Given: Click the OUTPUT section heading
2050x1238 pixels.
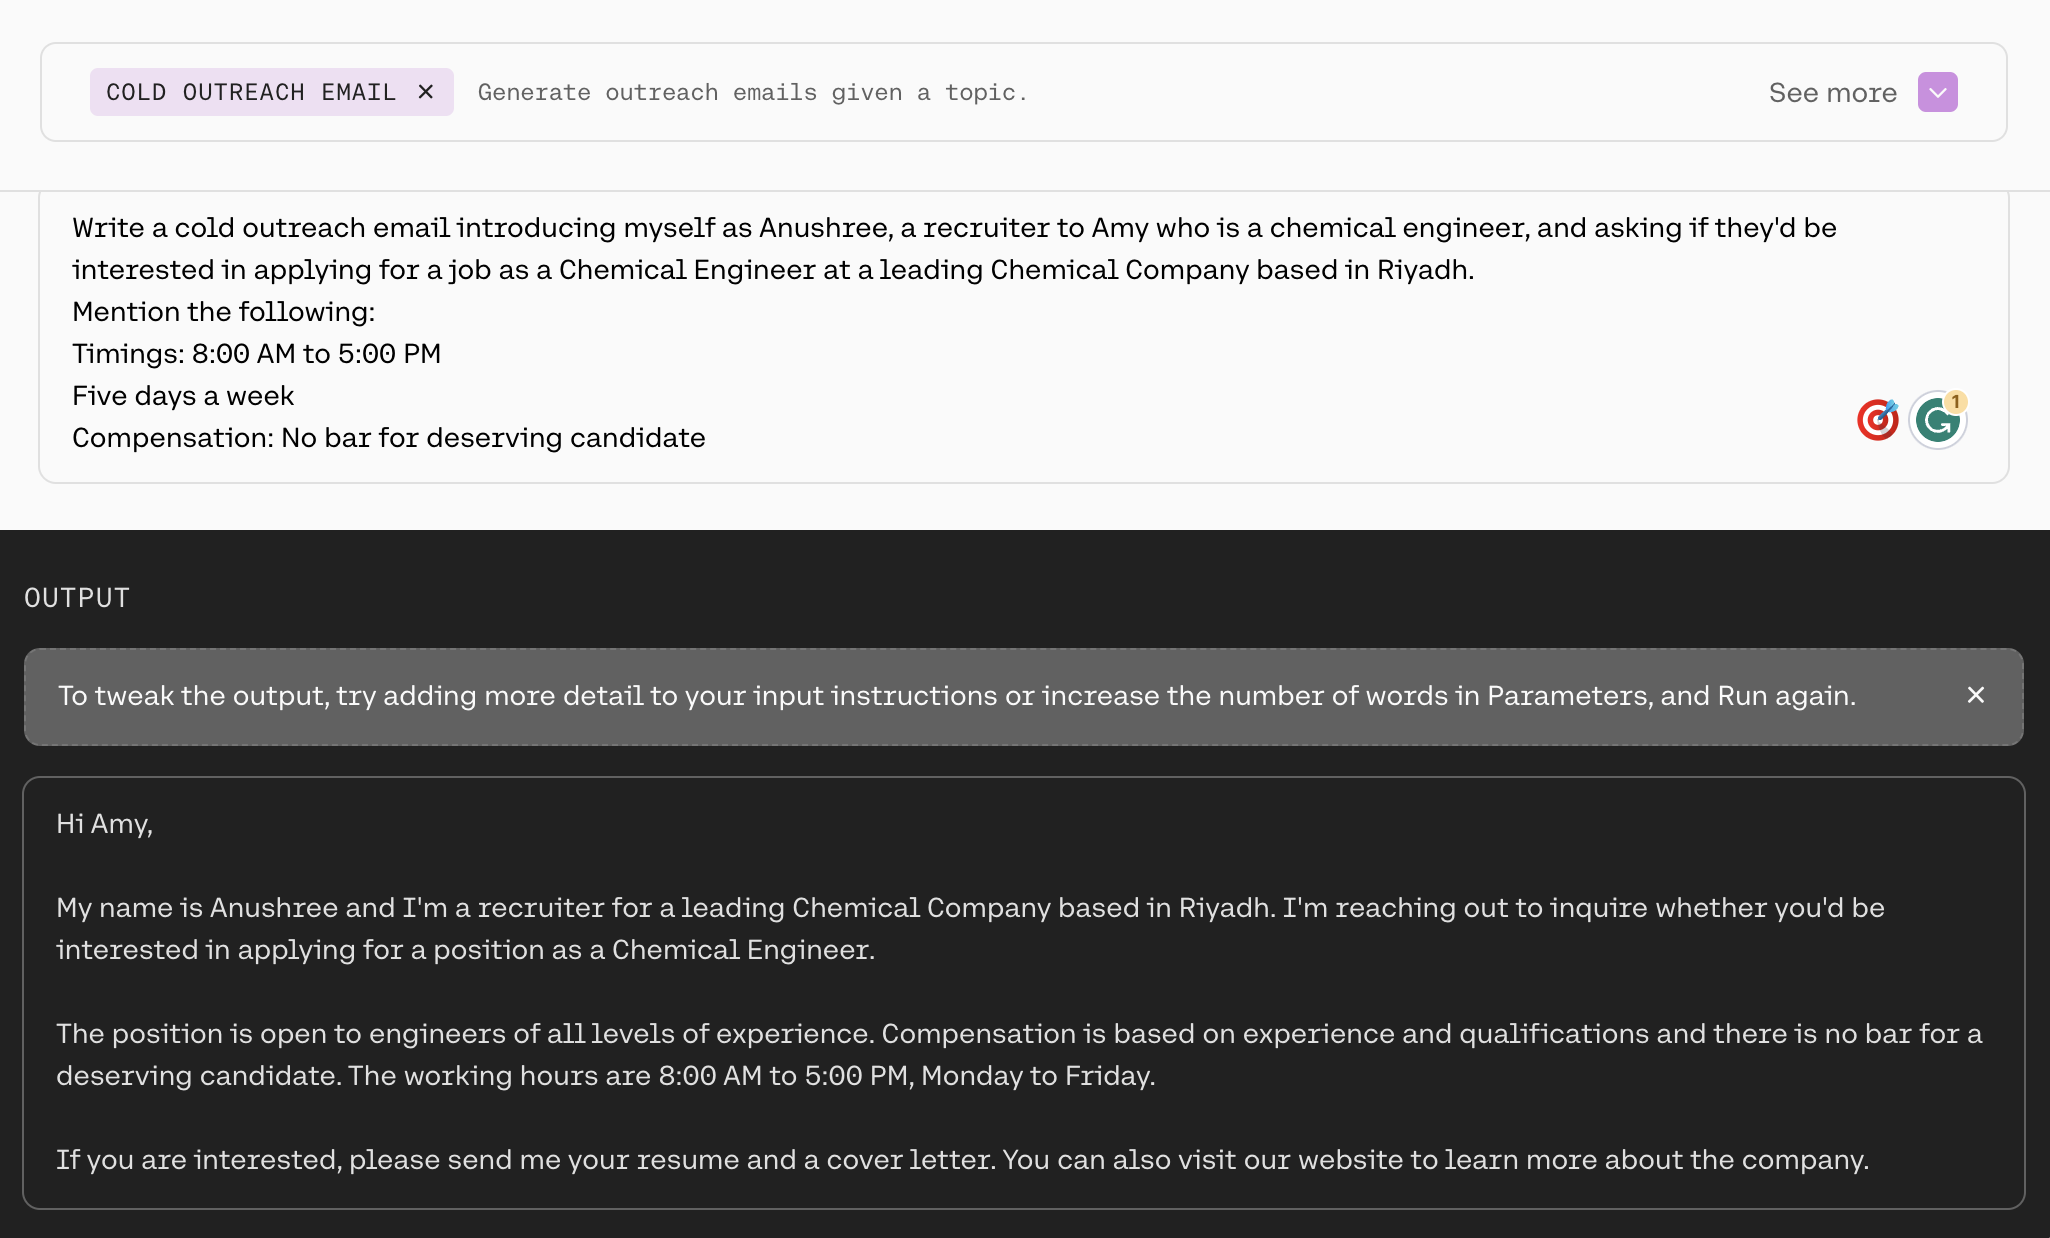Looking at the screenshot, I should point(77,598).
